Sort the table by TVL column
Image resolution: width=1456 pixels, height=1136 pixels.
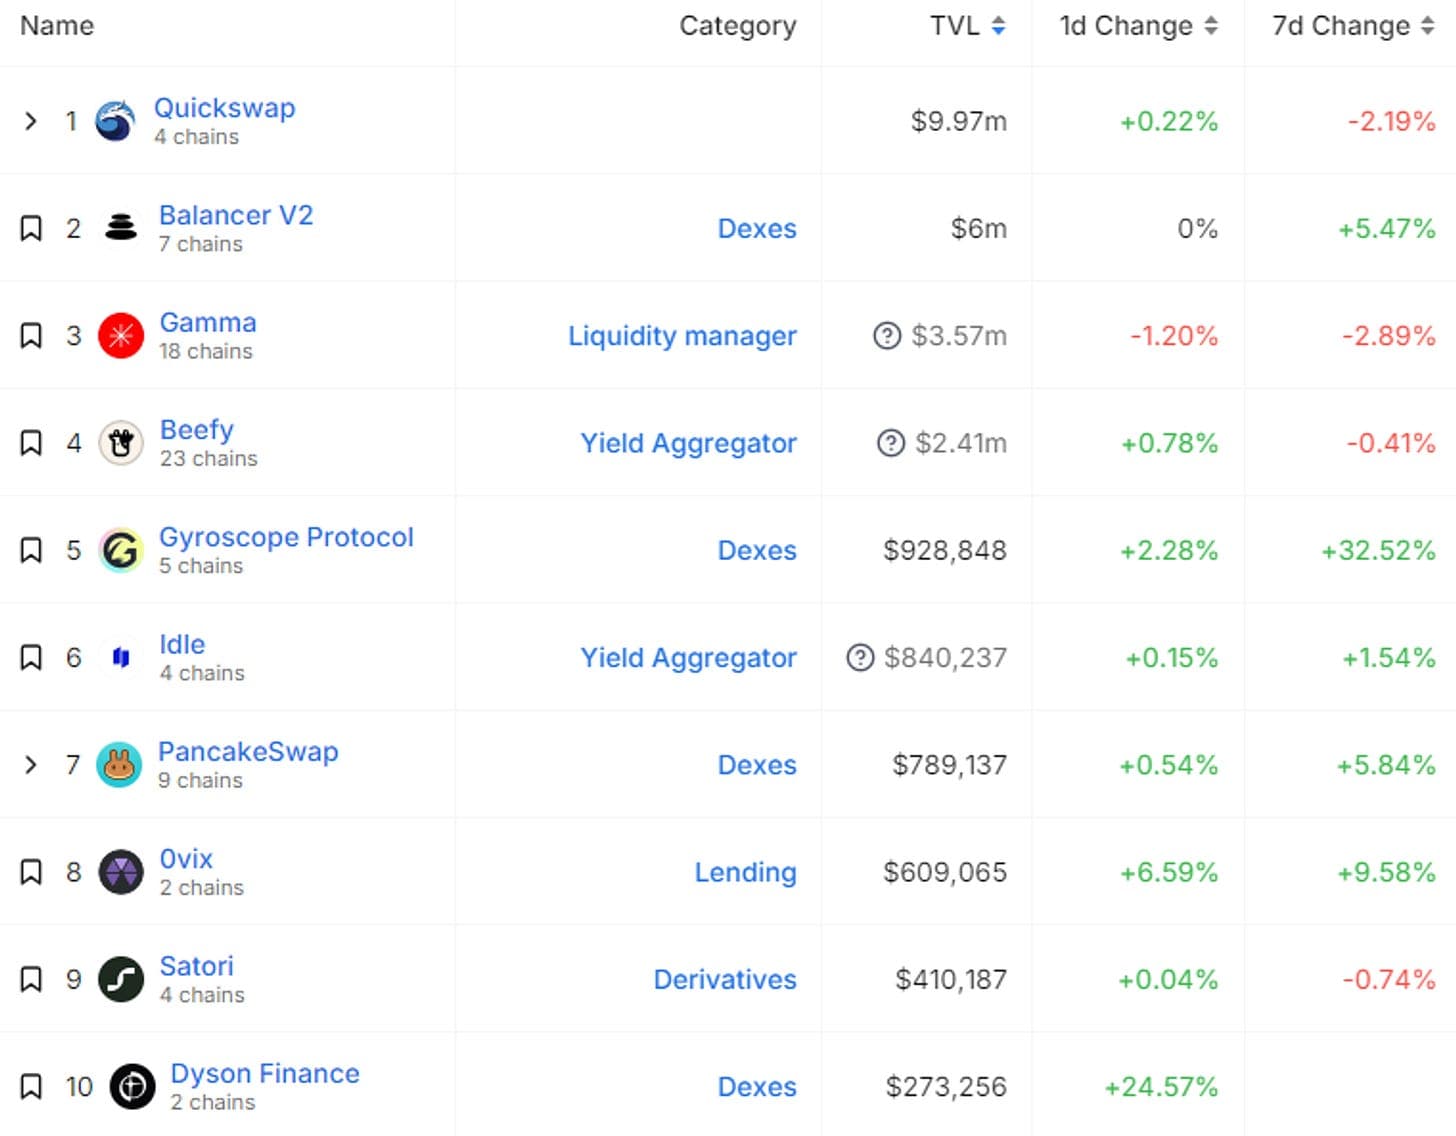click(x=967, y=26)
